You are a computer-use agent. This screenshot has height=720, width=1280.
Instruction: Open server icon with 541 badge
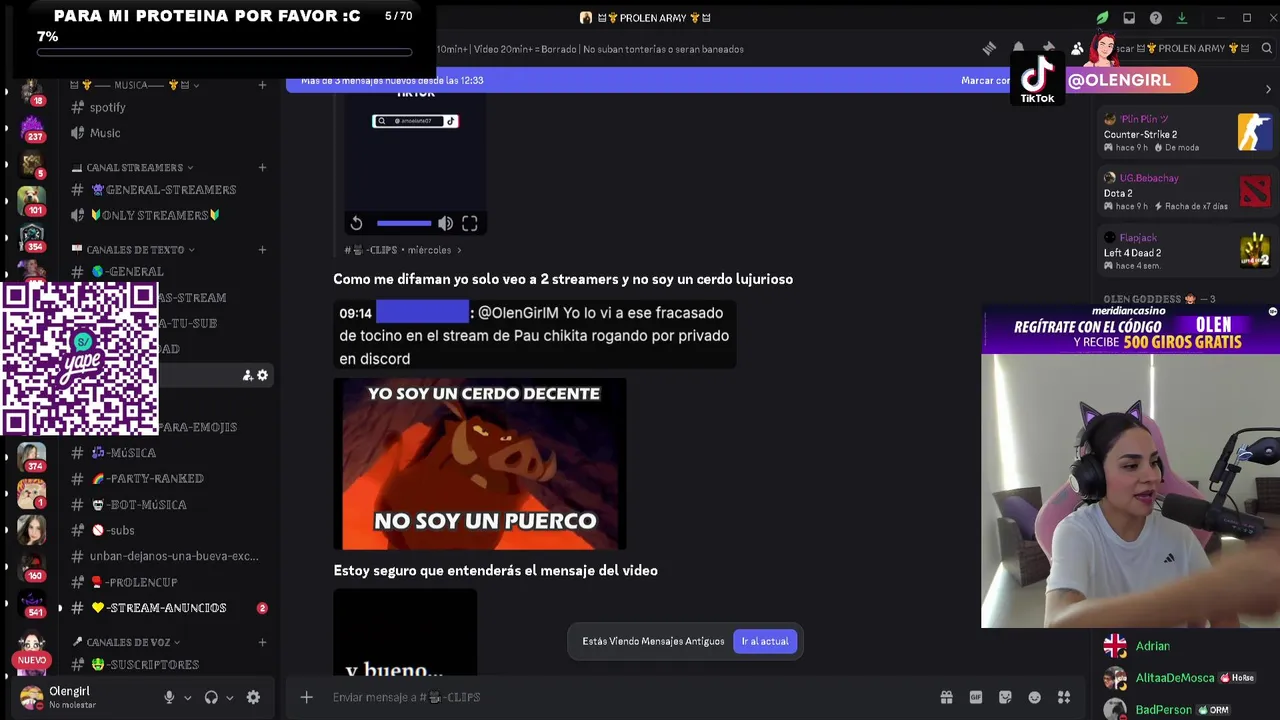point(32,603)
